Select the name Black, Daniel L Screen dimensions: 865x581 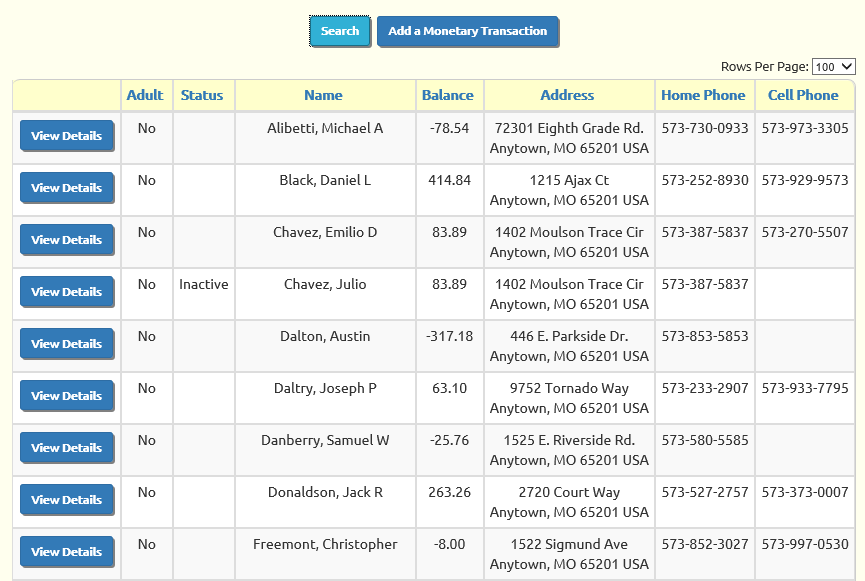(x=325, y=180)
